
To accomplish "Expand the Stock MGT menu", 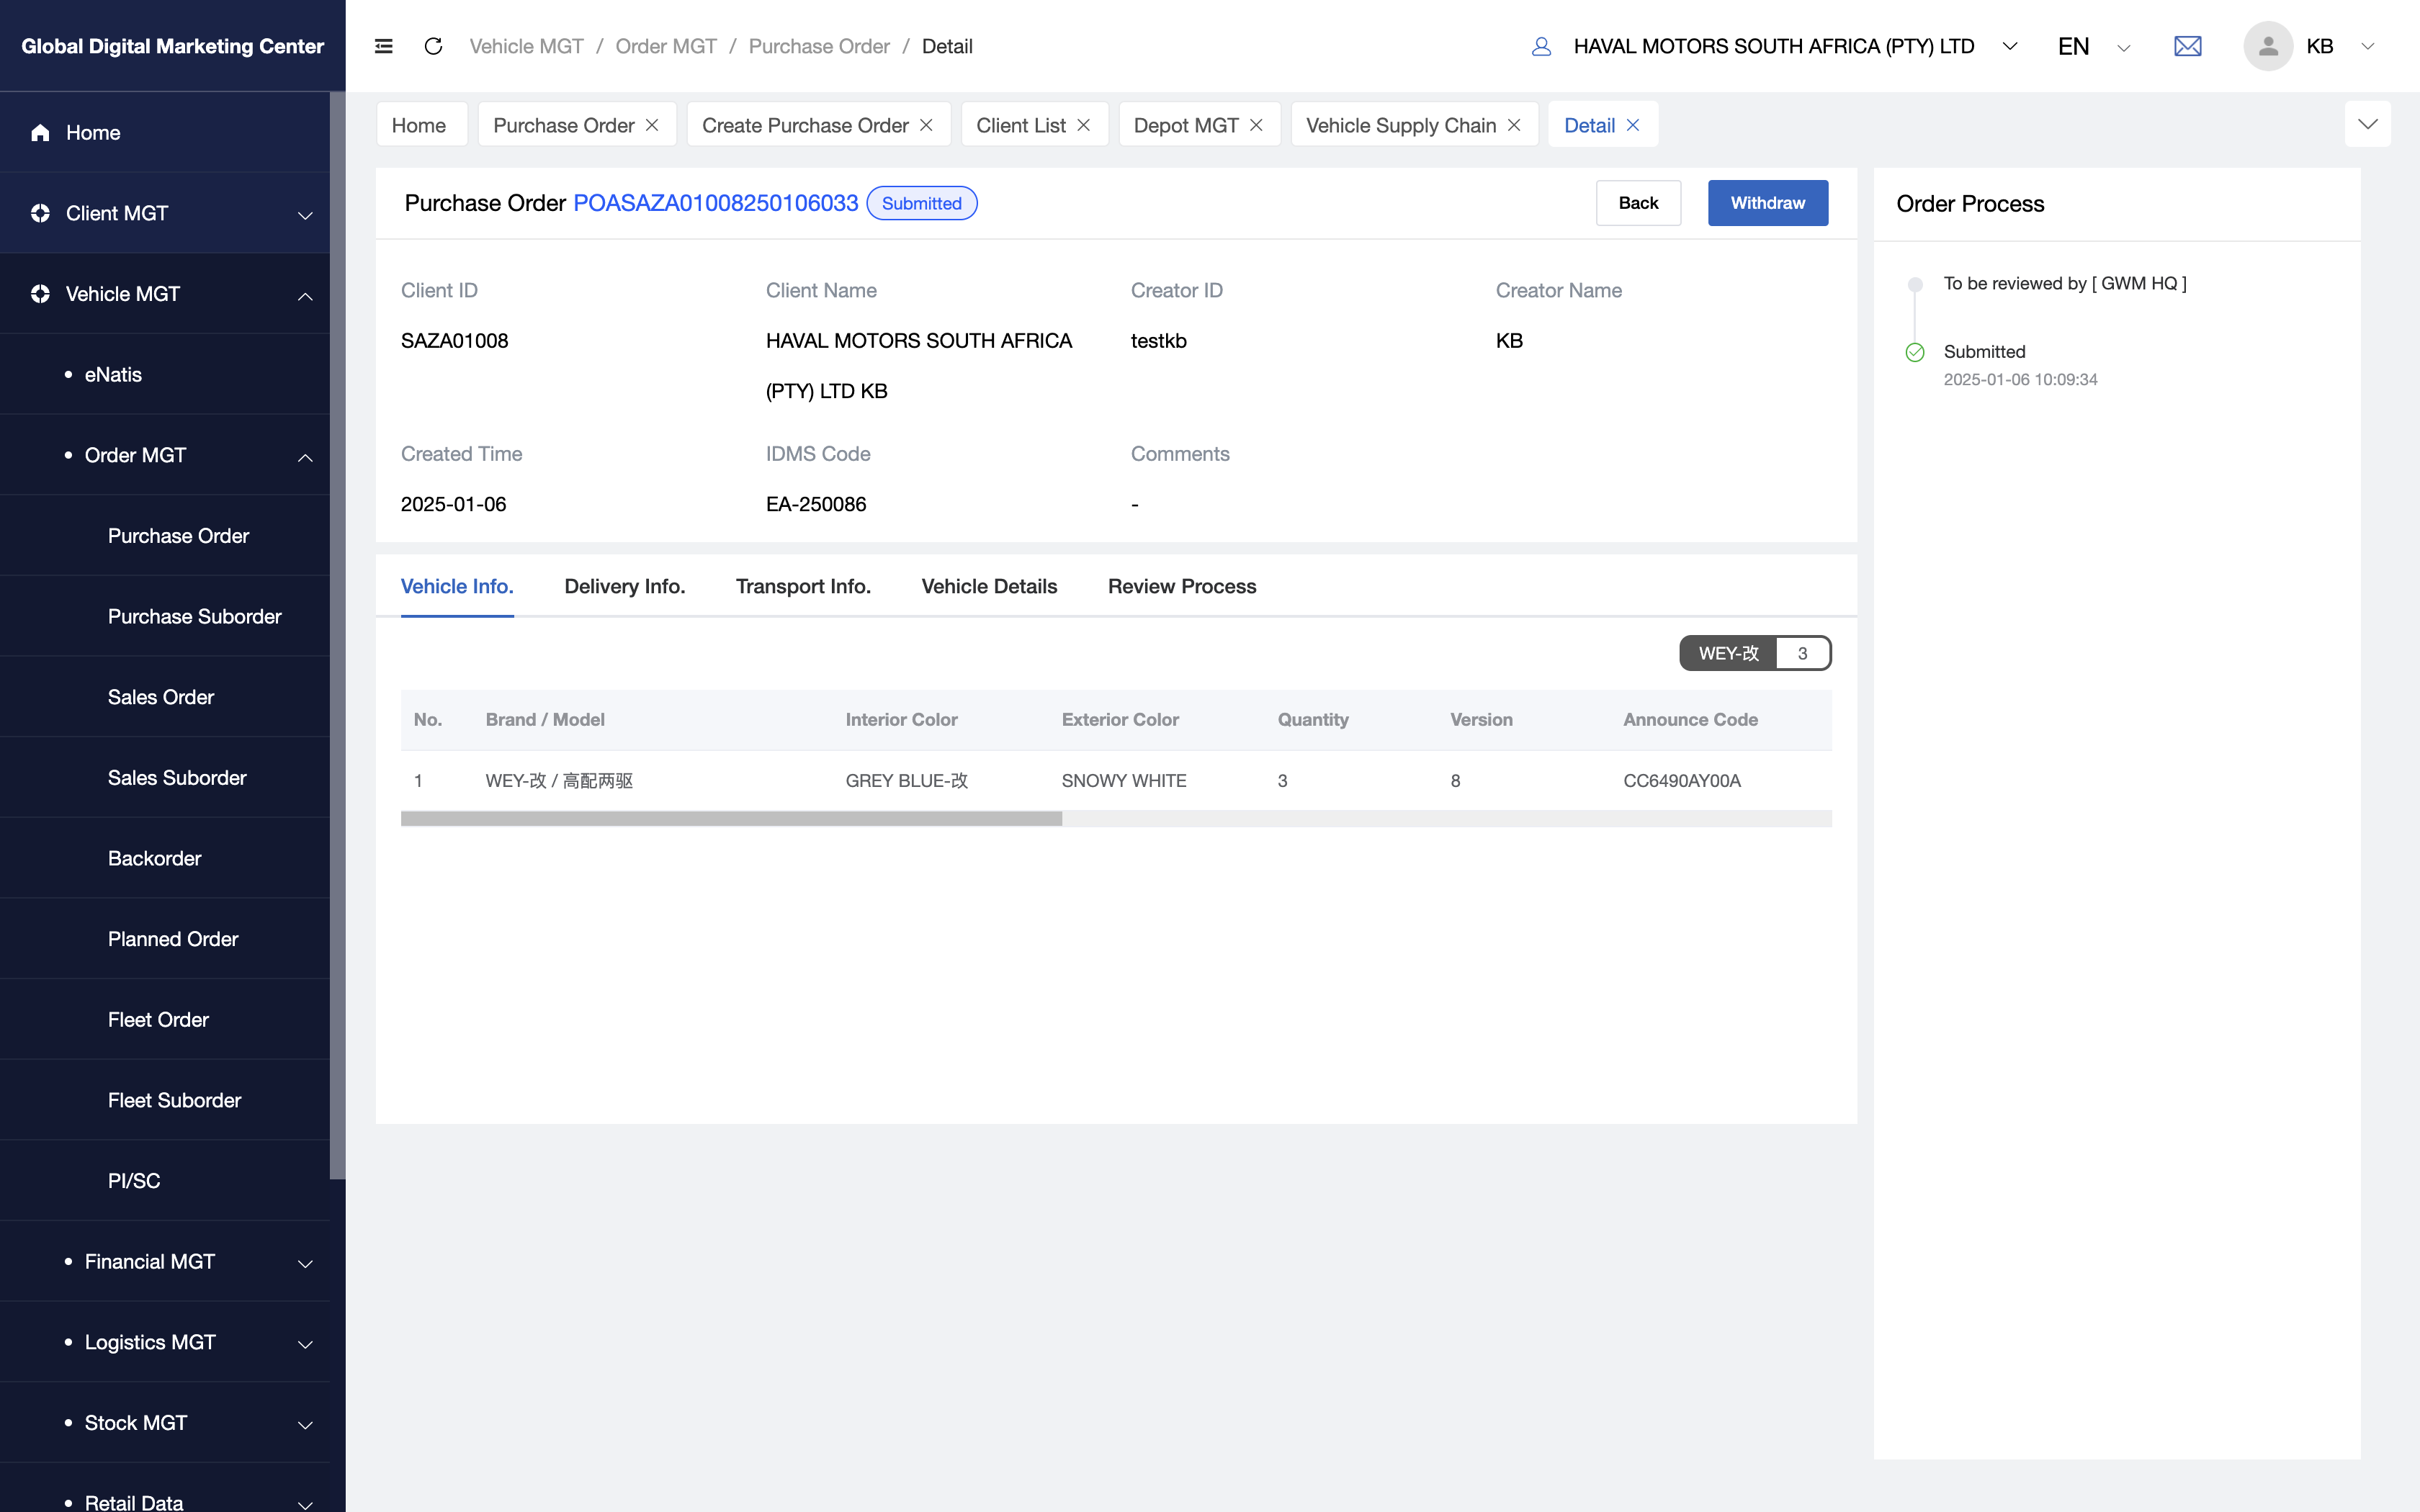I will pos(305,1424).
